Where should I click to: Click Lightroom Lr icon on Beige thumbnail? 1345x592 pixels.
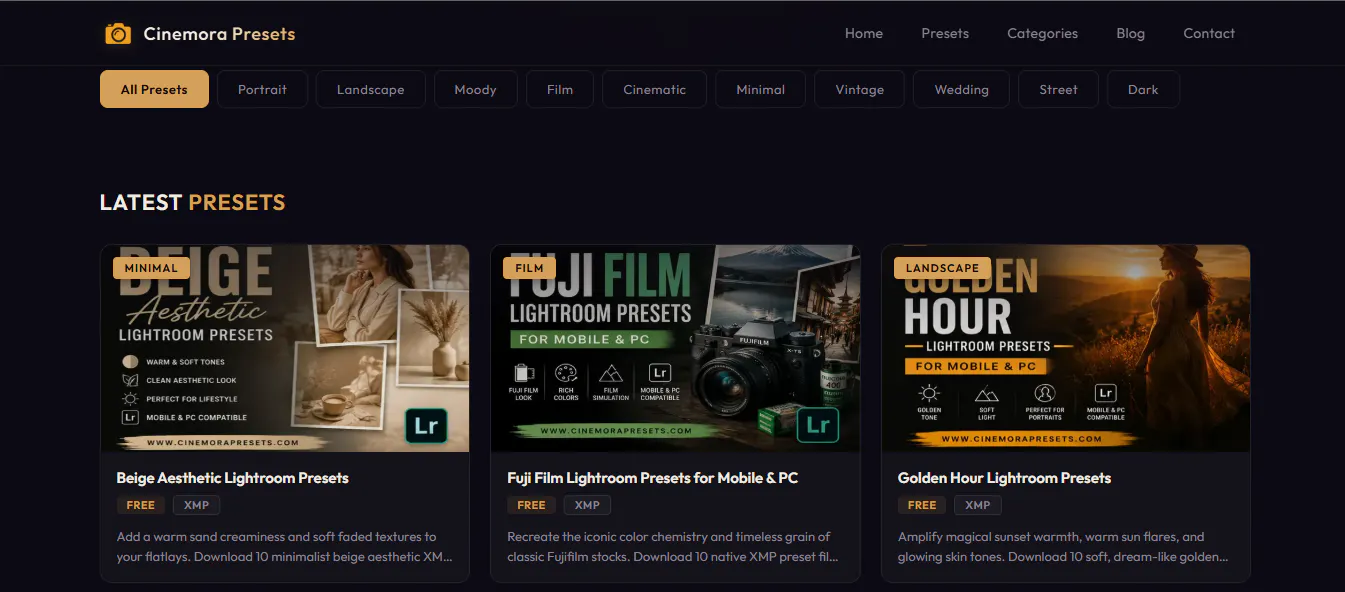(426, 426)
